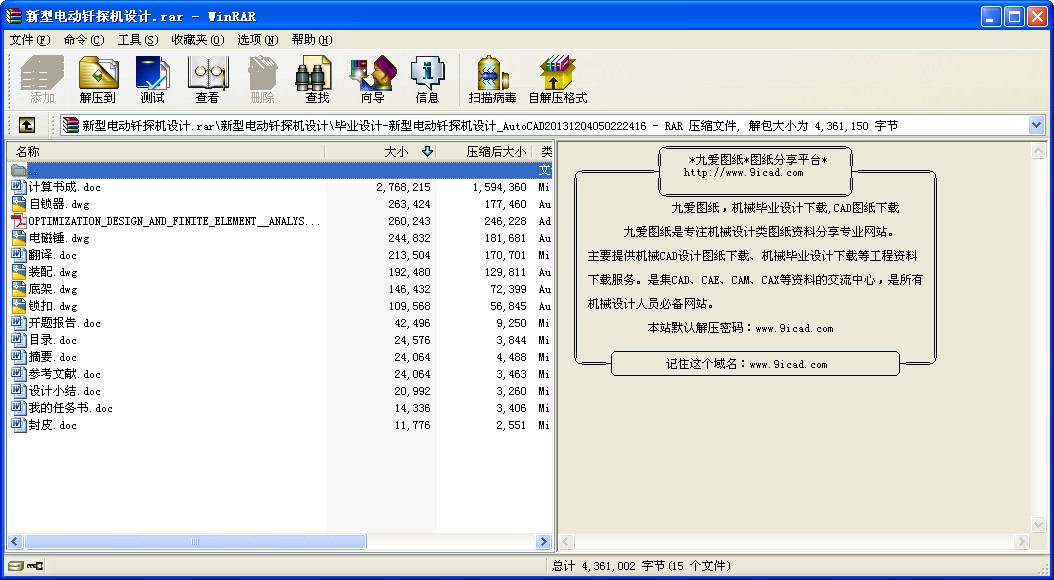This screenshot has width=1054, height=580.
Task: Sort by 大小 column header
Action: (x=380, y=152)
